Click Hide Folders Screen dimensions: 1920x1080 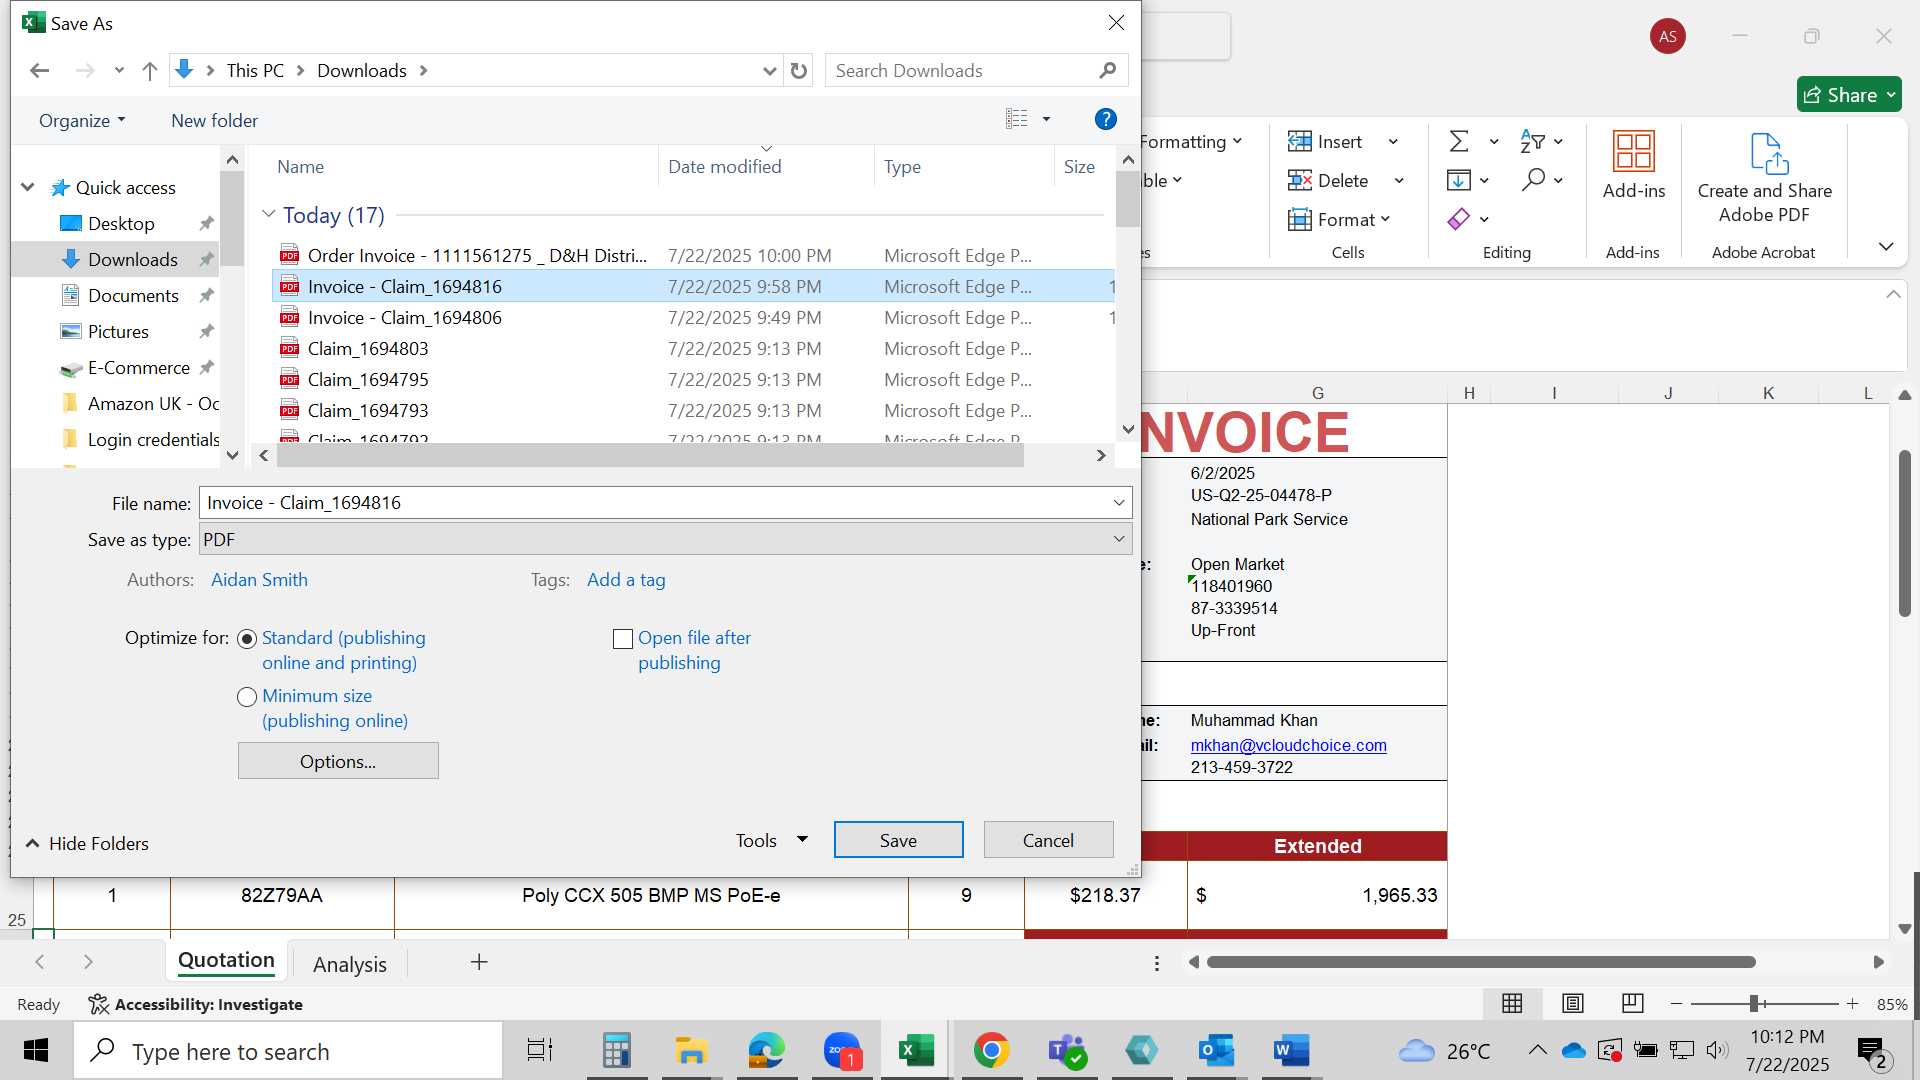(x=87, y=844)
